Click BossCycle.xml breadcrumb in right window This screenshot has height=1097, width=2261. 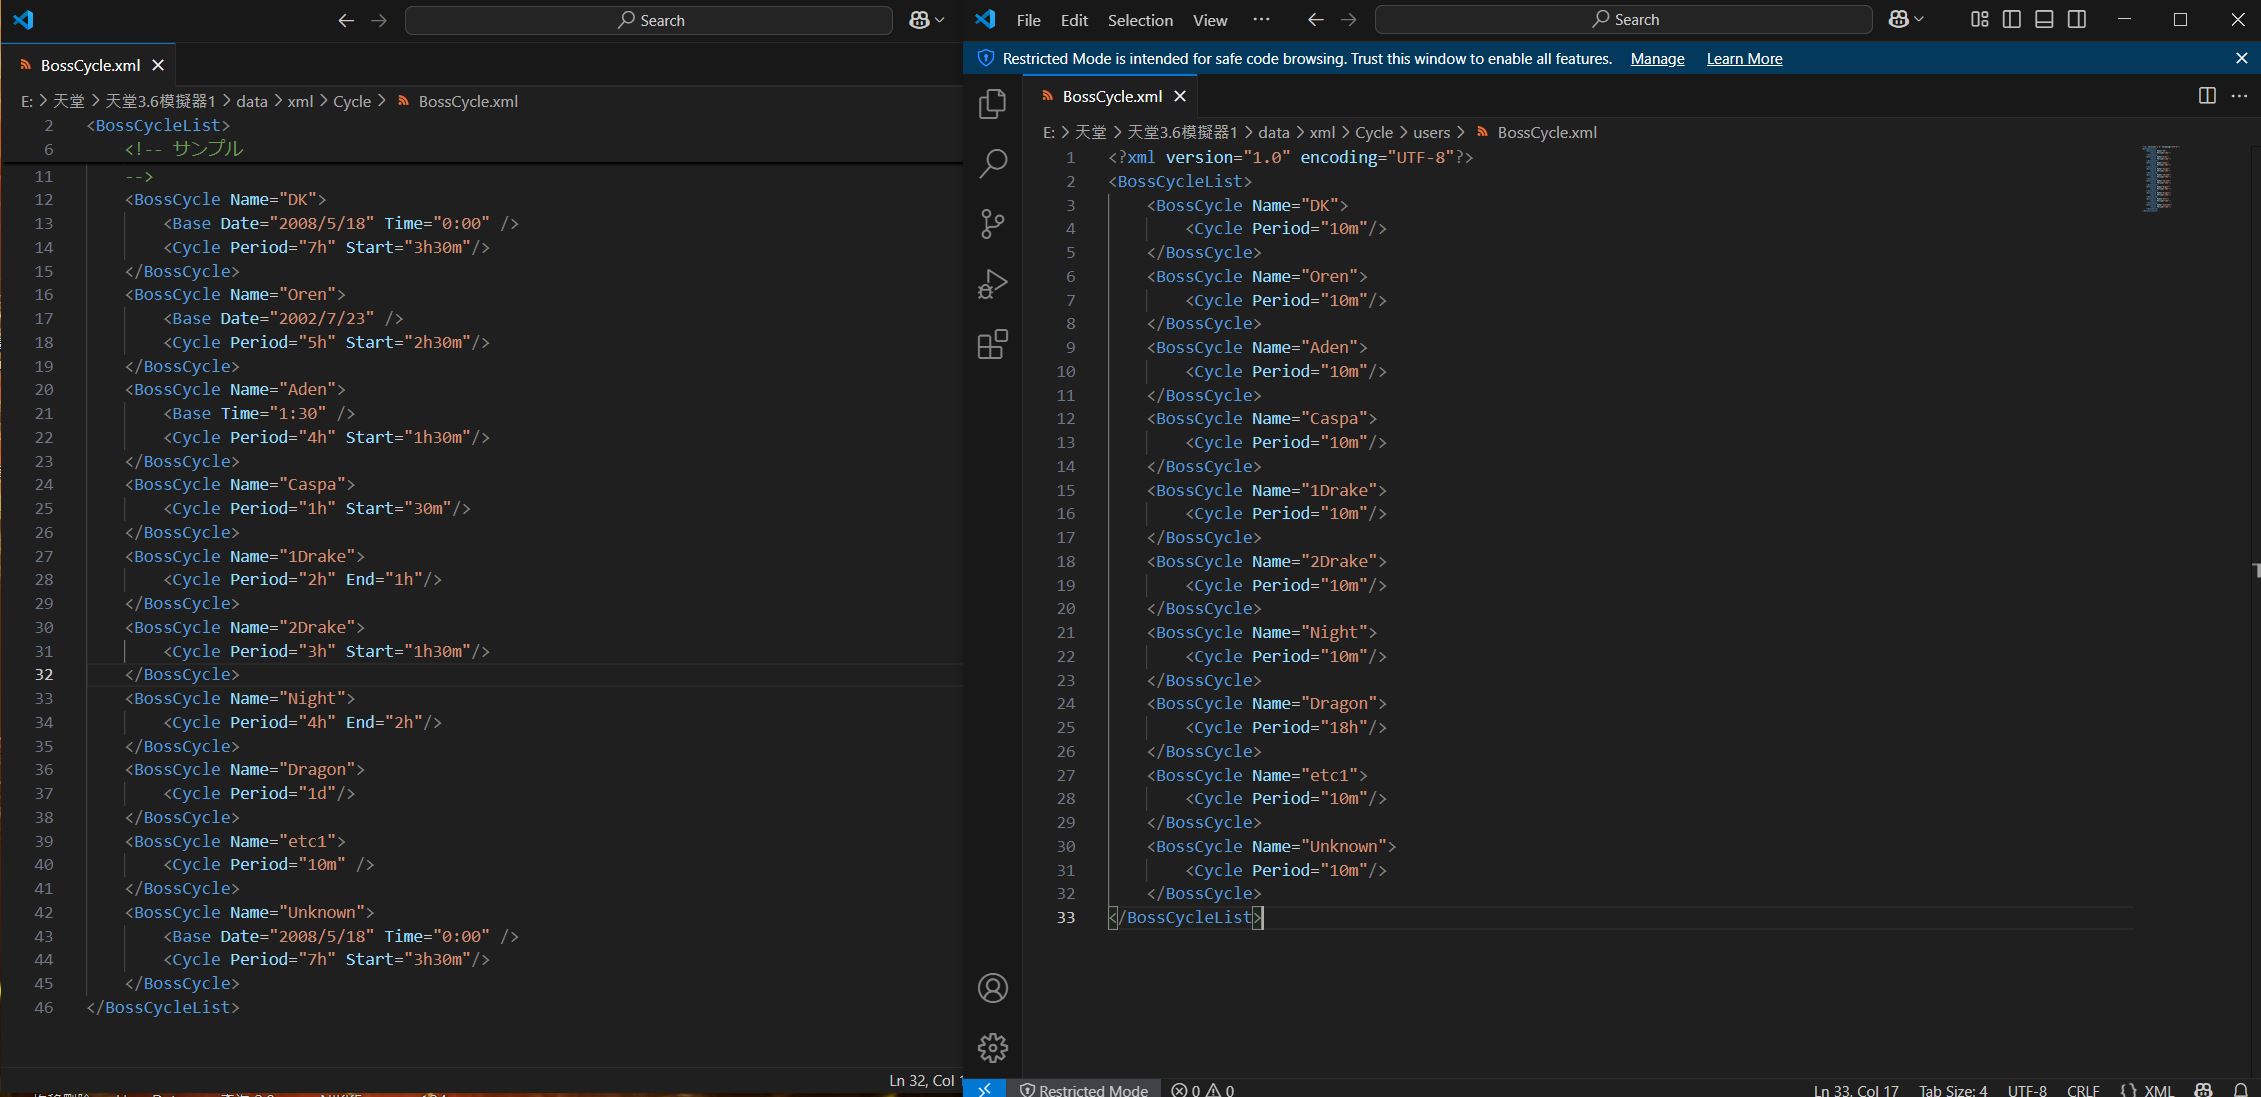coord(1546,132)
